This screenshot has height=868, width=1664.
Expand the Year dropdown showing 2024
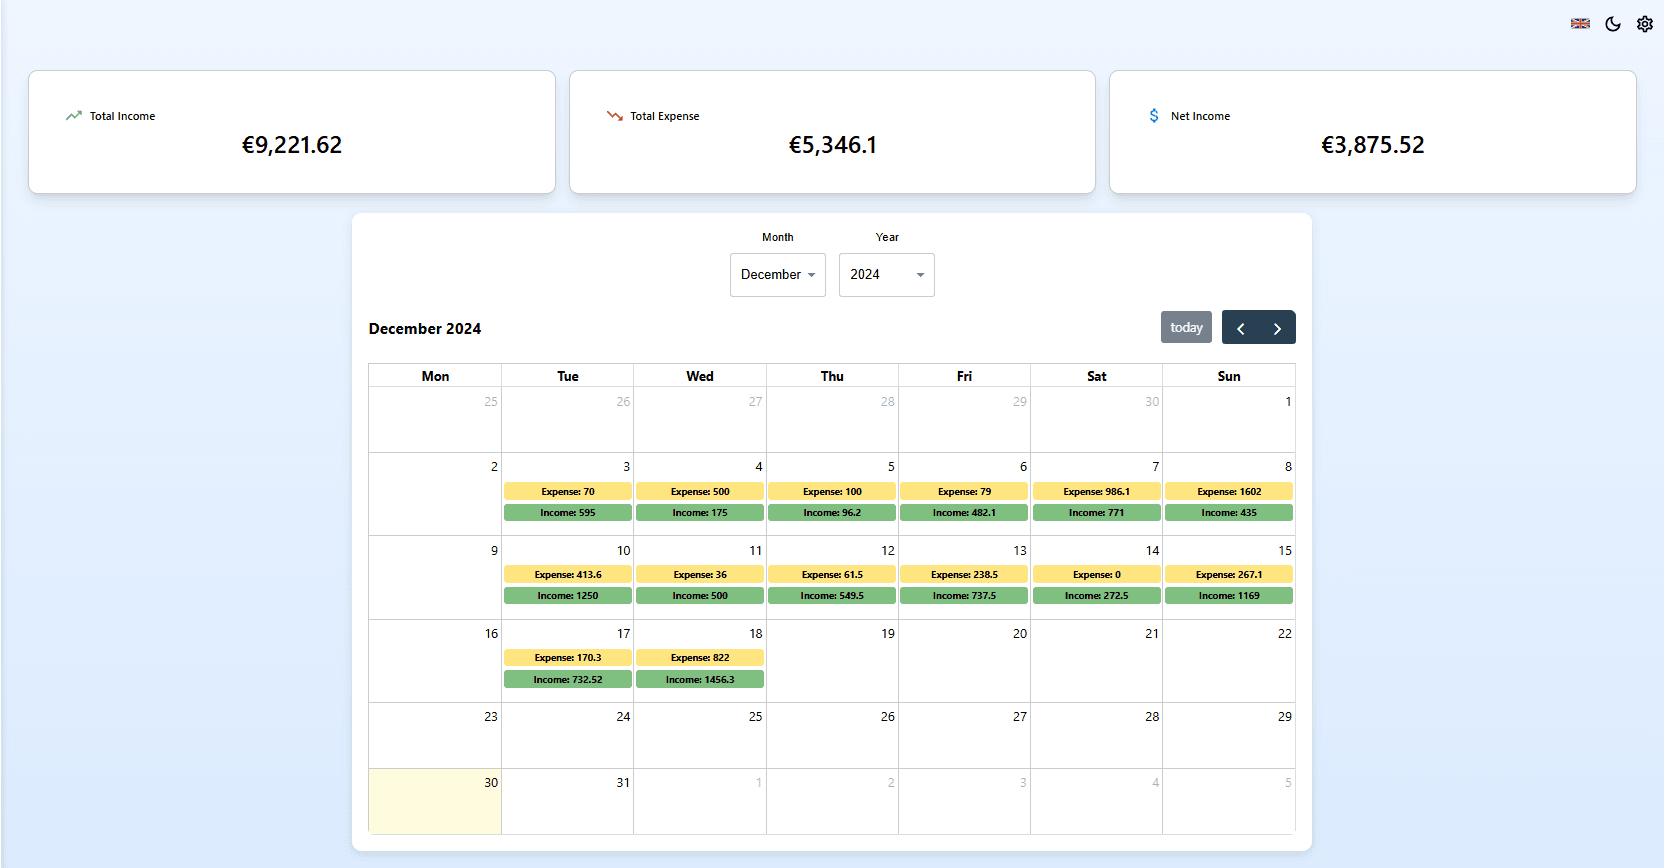886,275
